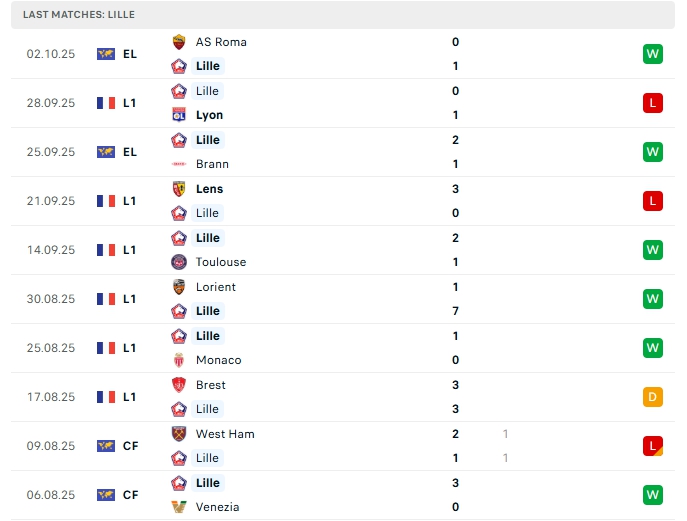Click the Brann club crest icon
Screen dimensions: 687x521
pyautogui.click(x=179, y=164)
